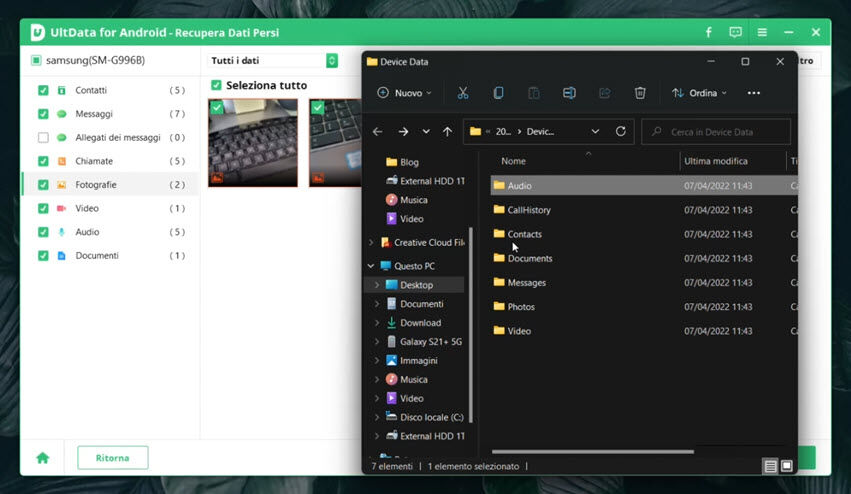
Task: Go up one folder level with up arrow
Action: coord(447,131)
